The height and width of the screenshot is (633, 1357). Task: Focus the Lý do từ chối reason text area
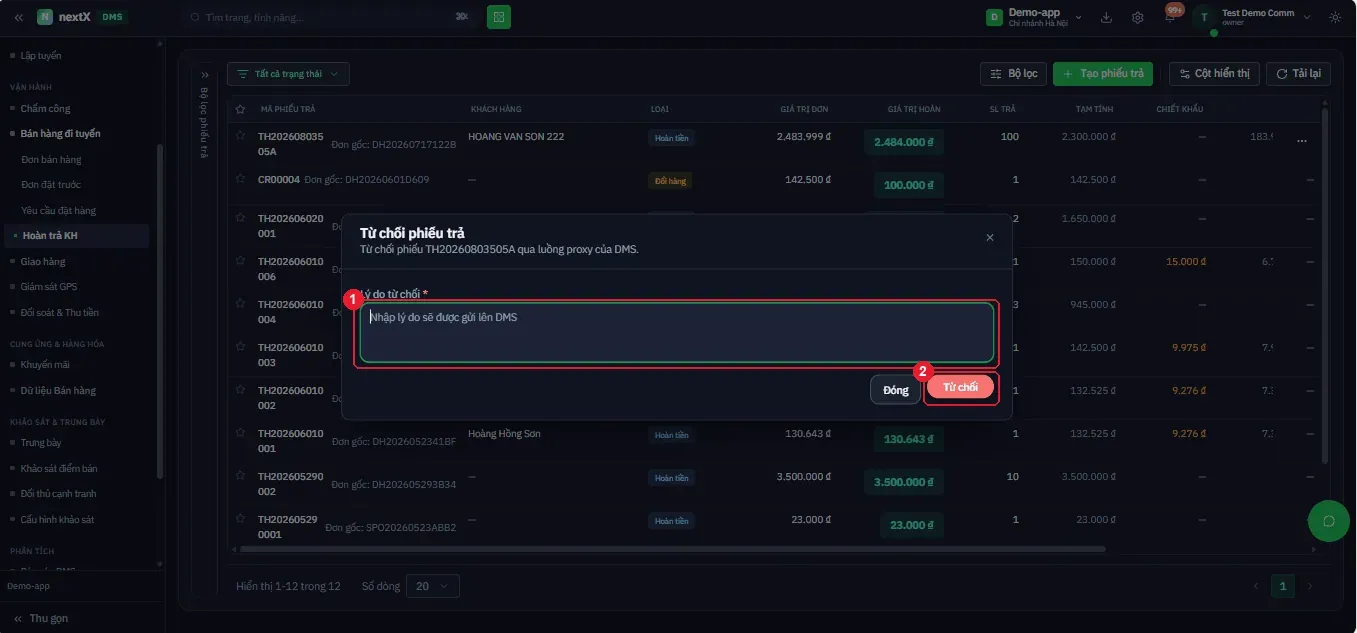point(677,333)
